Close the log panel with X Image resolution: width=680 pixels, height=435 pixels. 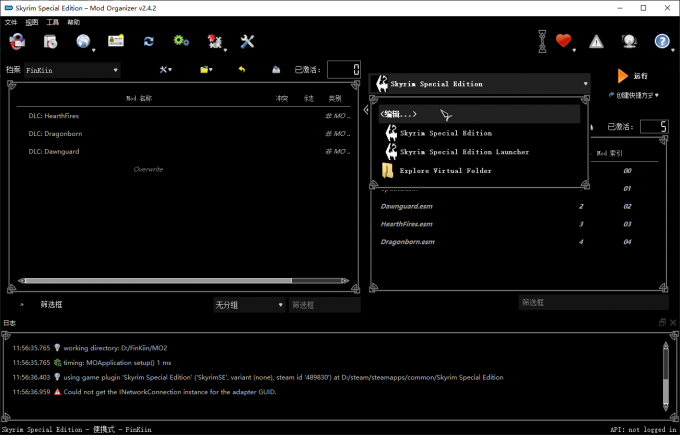[673, 322]
